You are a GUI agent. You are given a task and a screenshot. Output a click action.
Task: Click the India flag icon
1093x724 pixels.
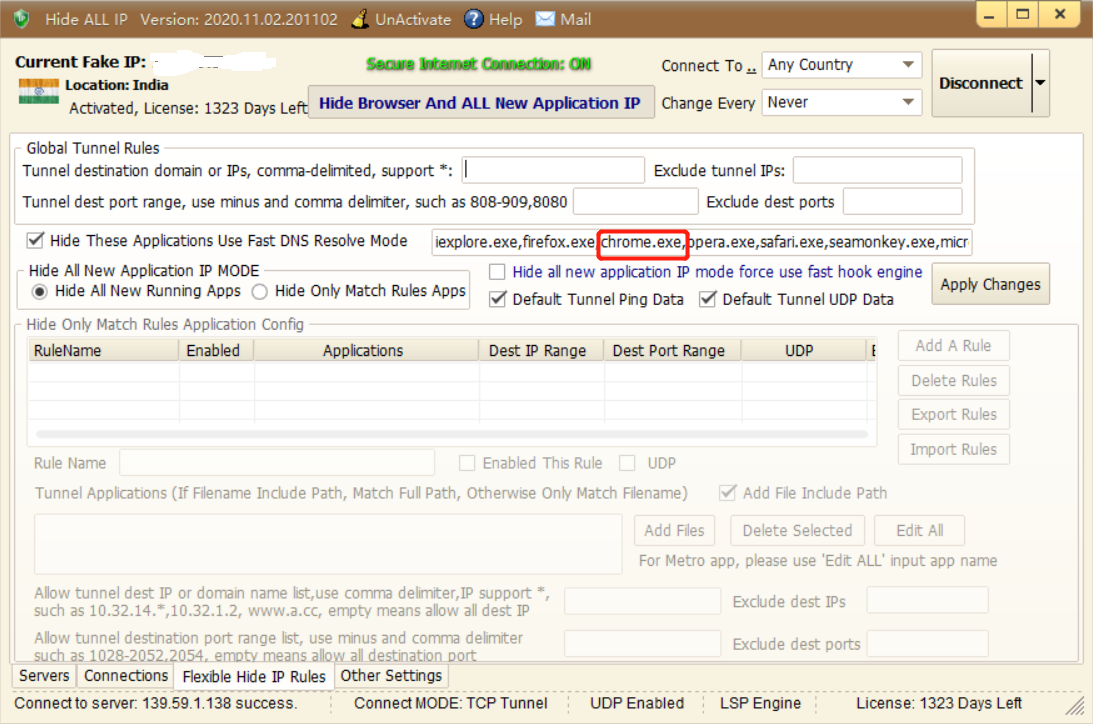coord(39,91)
